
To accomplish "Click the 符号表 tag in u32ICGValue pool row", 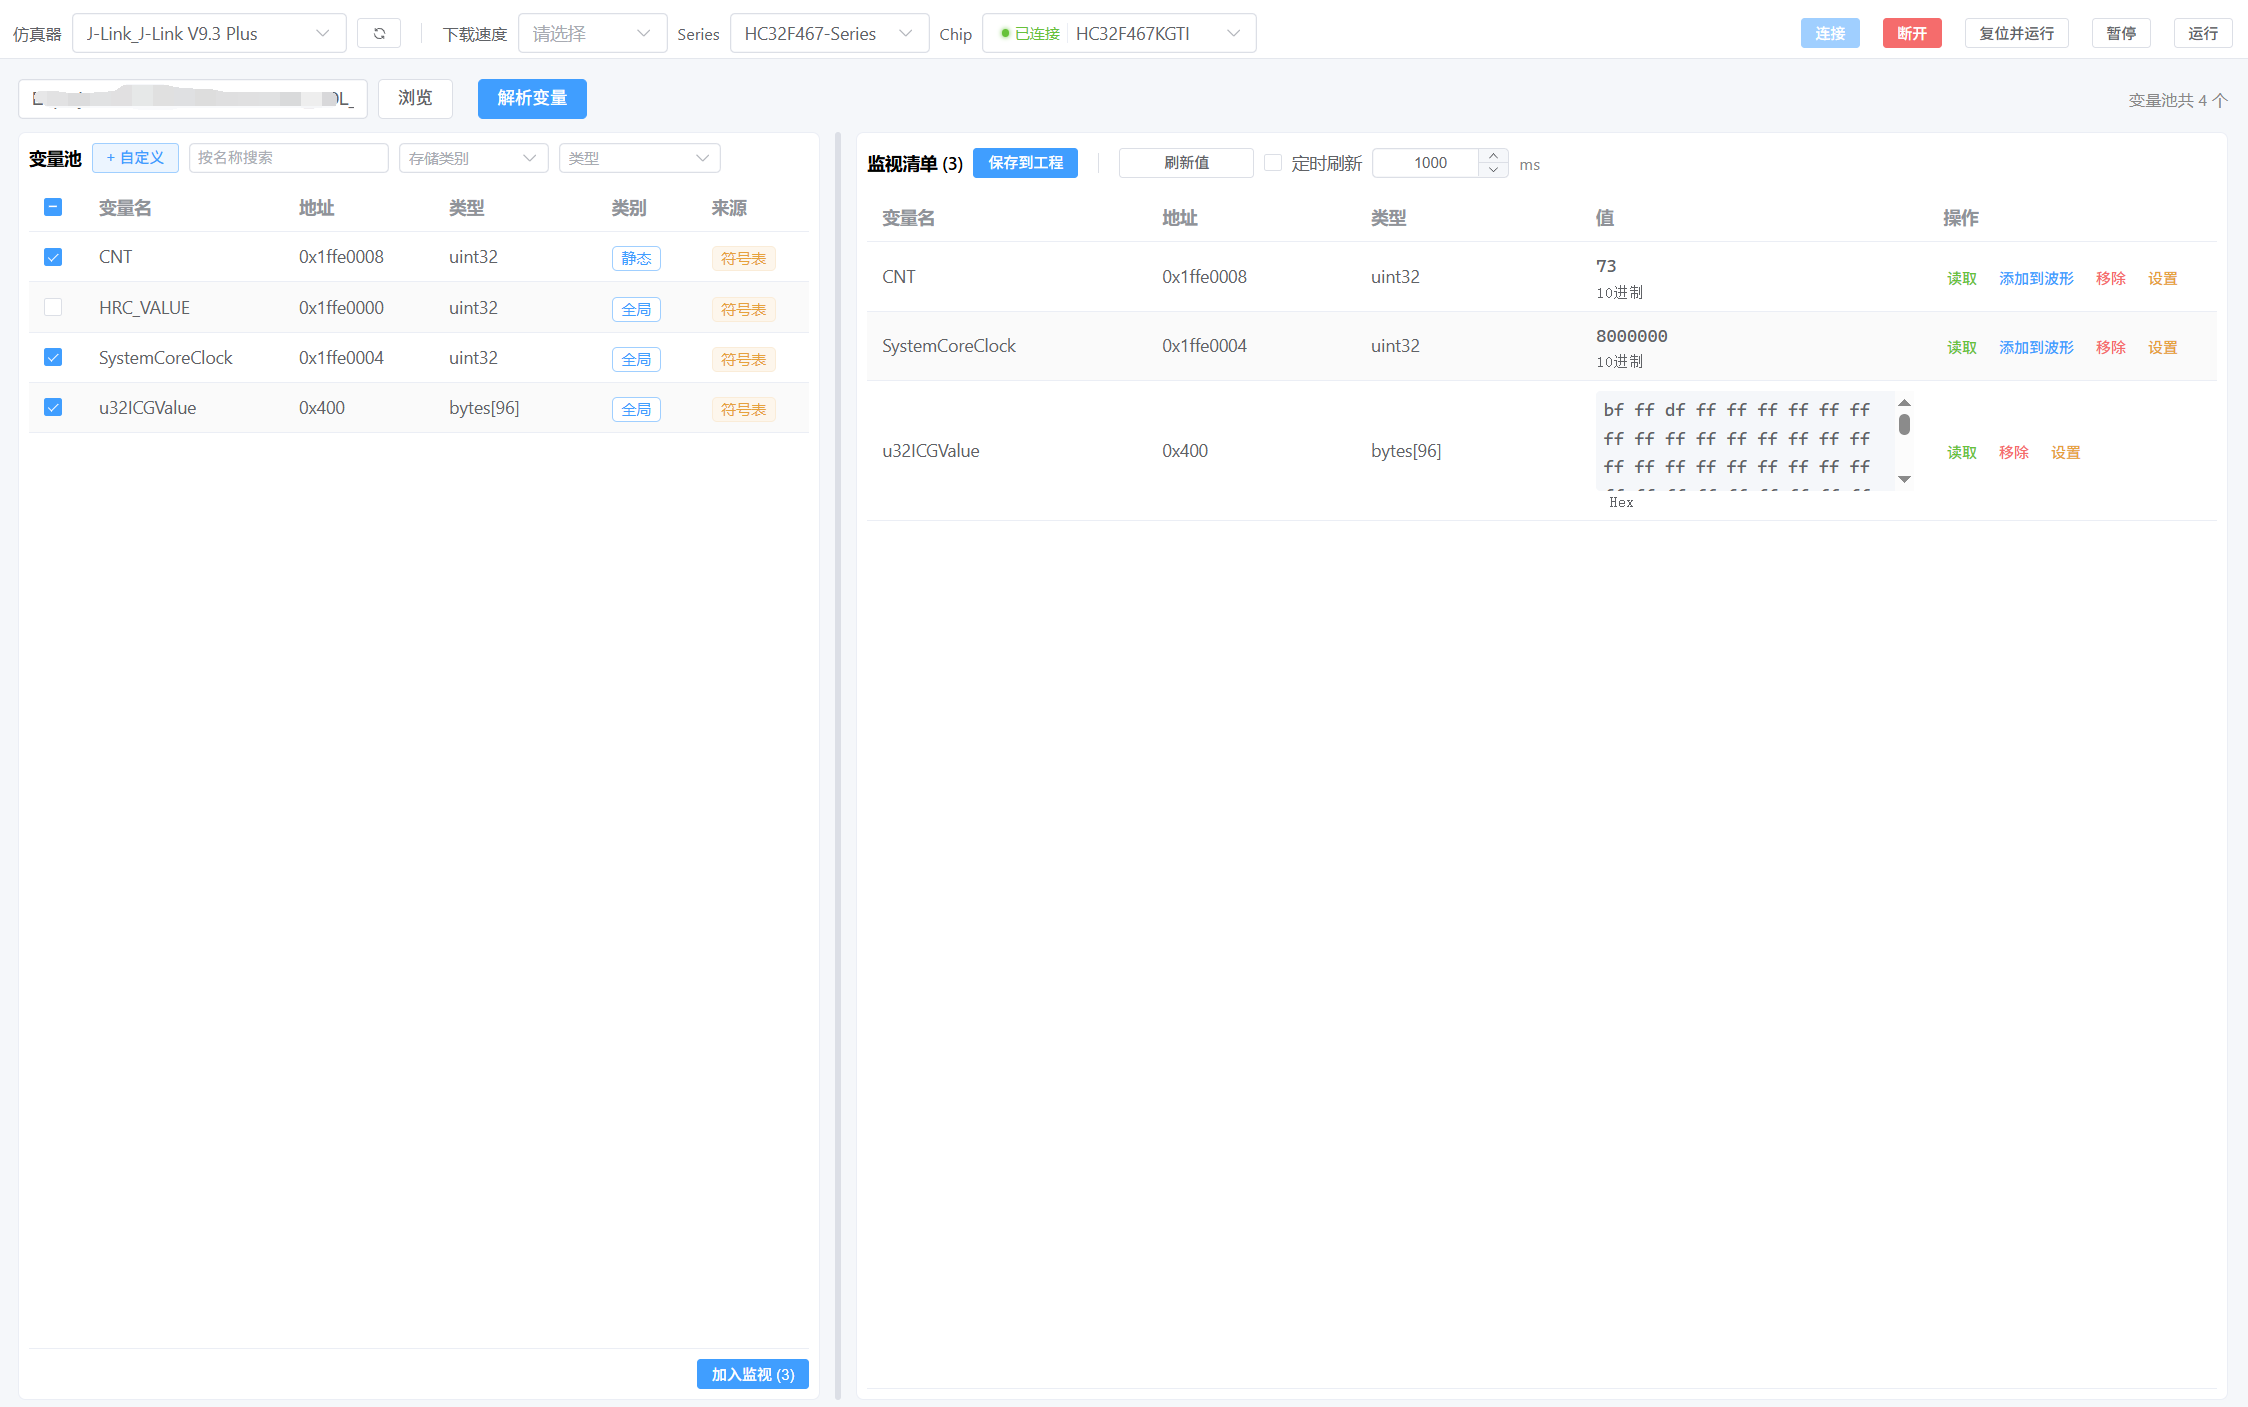I will (743, 409).
